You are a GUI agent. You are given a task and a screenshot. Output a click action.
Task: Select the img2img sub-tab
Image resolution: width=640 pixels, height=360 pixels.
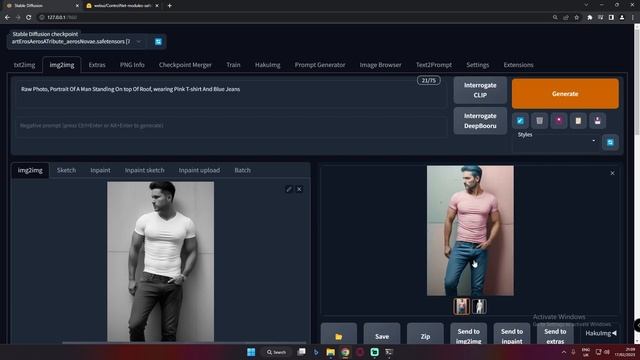pos(30,170)
